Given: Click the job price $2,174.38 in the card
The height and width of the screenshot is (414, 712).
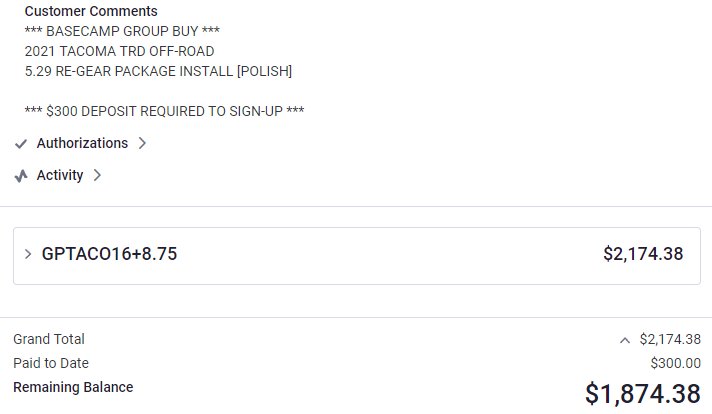Looking at the screenshot, I should [x=643, y=254].
